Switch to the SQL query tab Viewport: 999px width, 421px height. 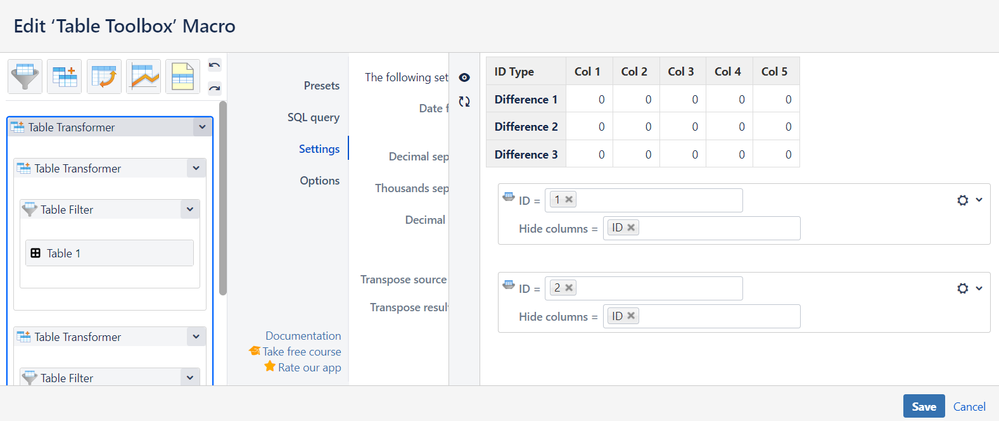pos(313,117)
